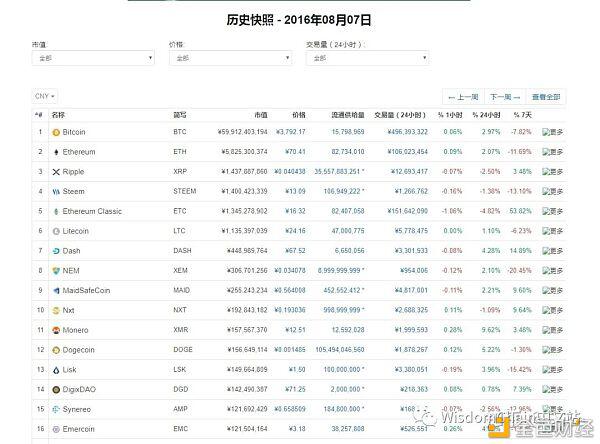Sort by the 名称 column header
The width and height of the screenshot is (600, 444).
coord(58,115)
